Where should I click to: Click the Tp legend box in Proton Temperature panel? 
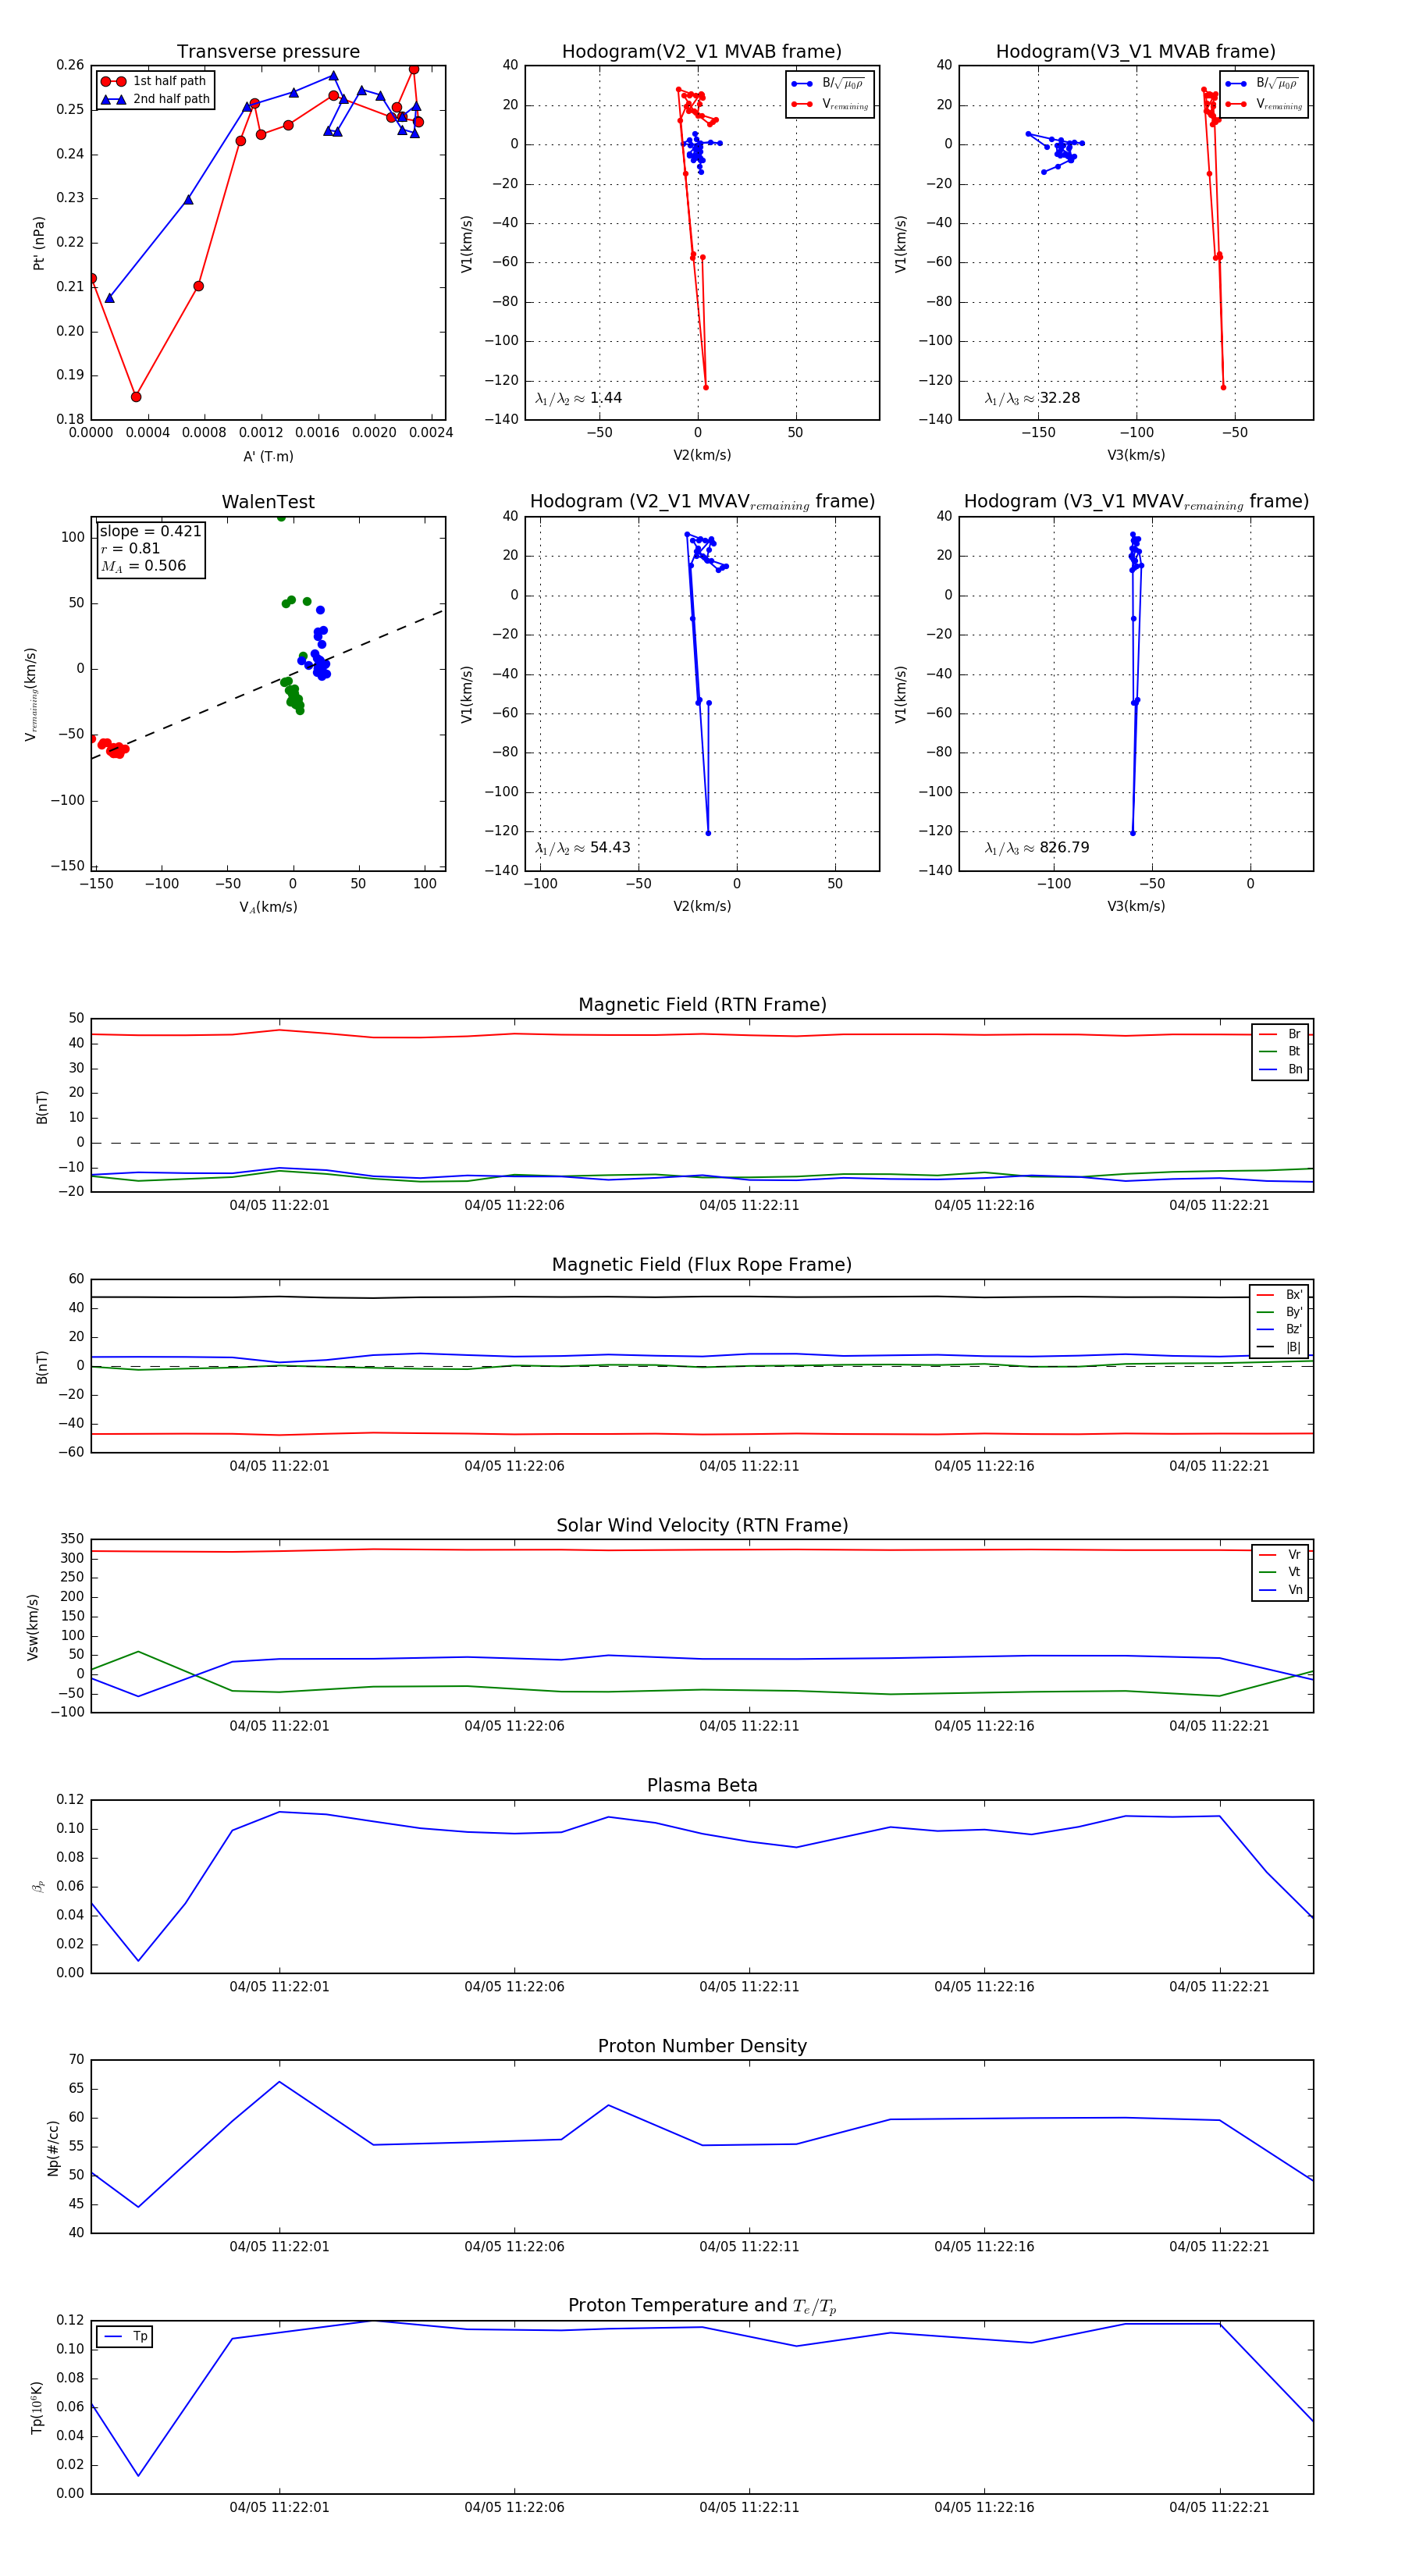pos(125,2336)
